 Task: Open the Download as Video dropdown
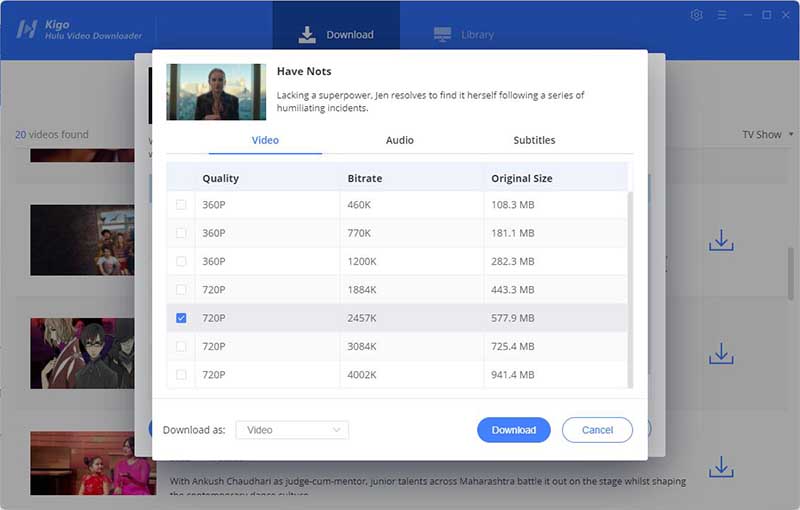(x=292, y=430)
